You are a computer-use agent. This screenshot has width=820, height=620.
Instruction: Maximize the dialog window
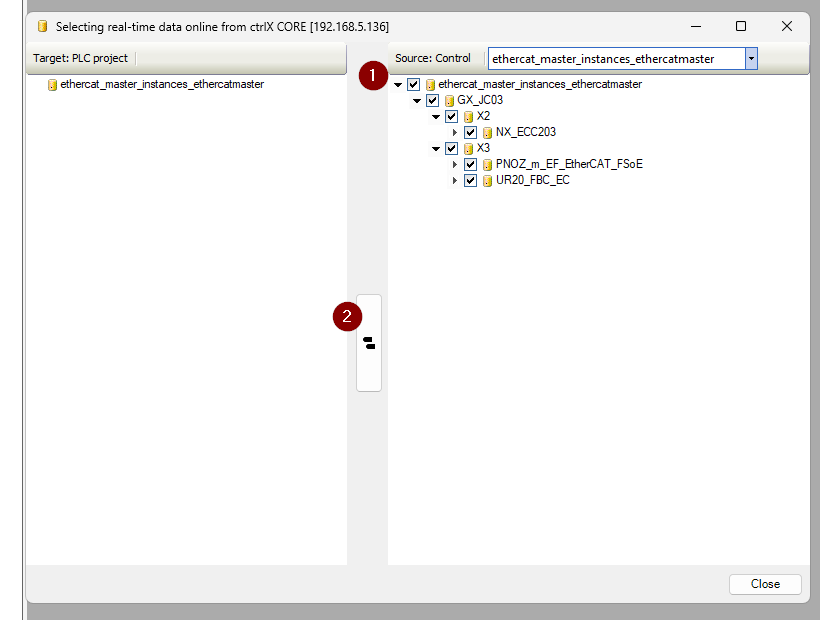pos(741,26)
